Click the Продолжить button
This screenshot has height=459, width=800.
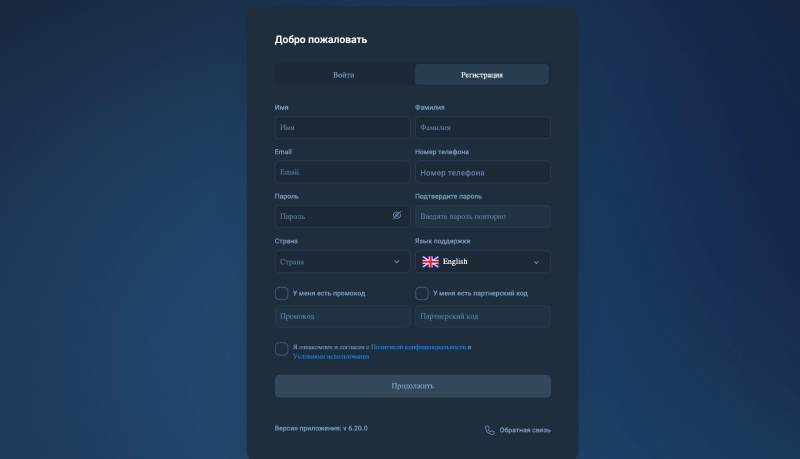(413, 386)
